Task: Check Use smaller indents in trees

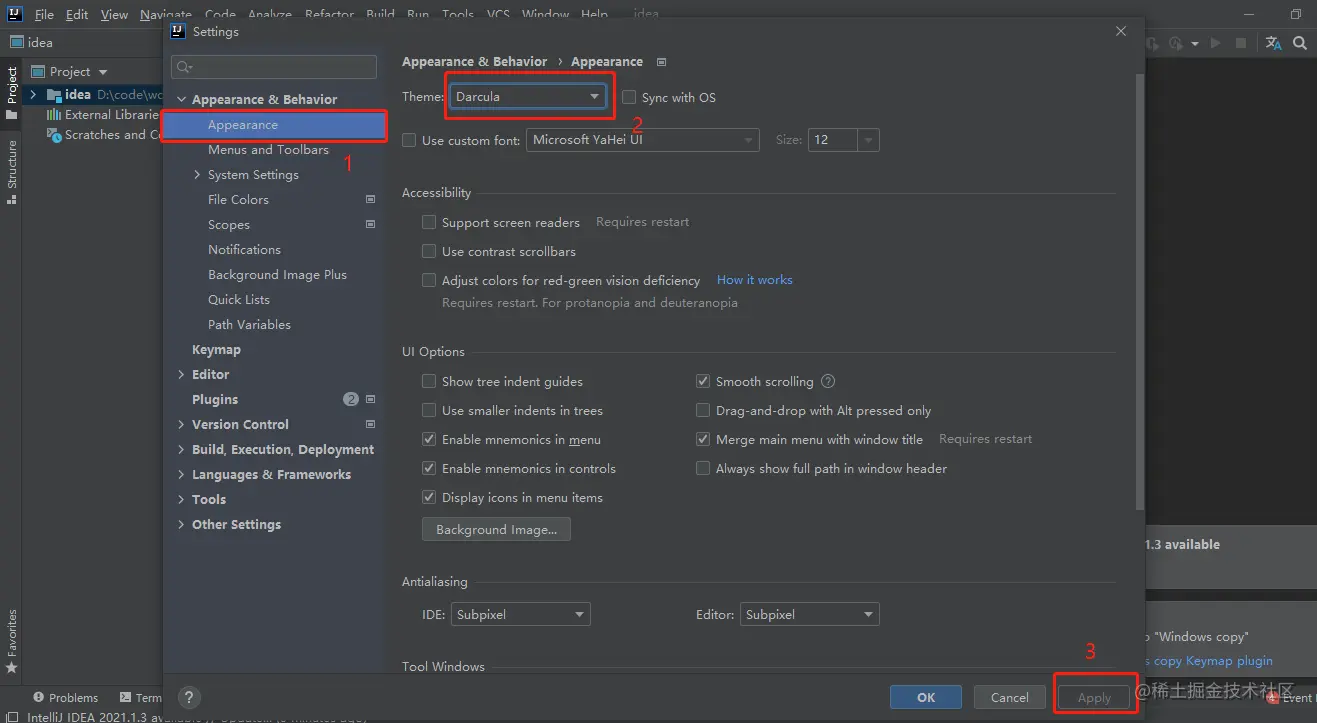Action: [429, 410]
